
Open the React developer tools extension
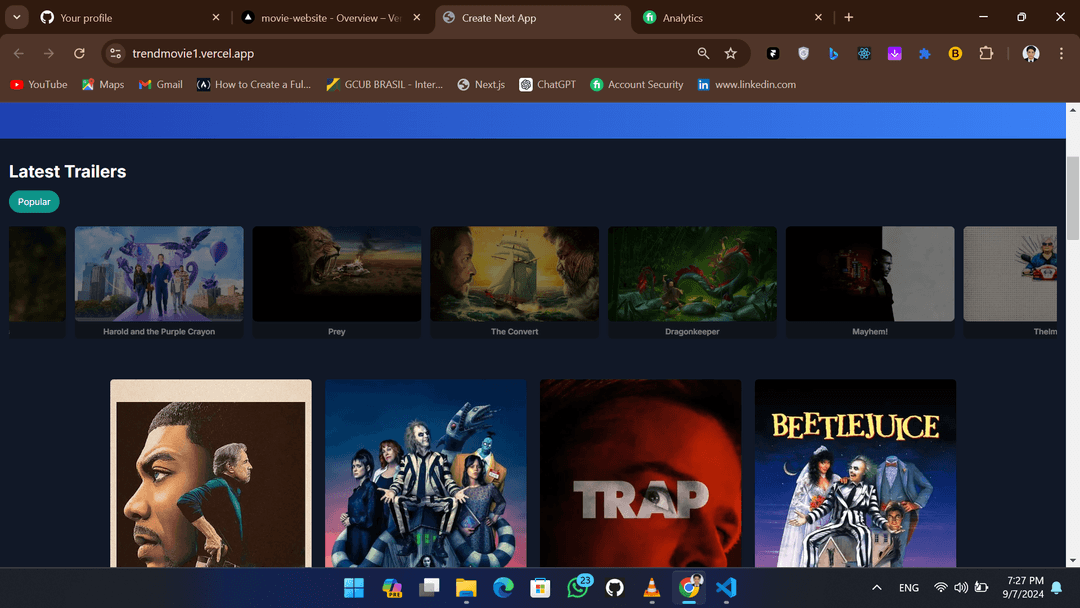coord(864,54)
